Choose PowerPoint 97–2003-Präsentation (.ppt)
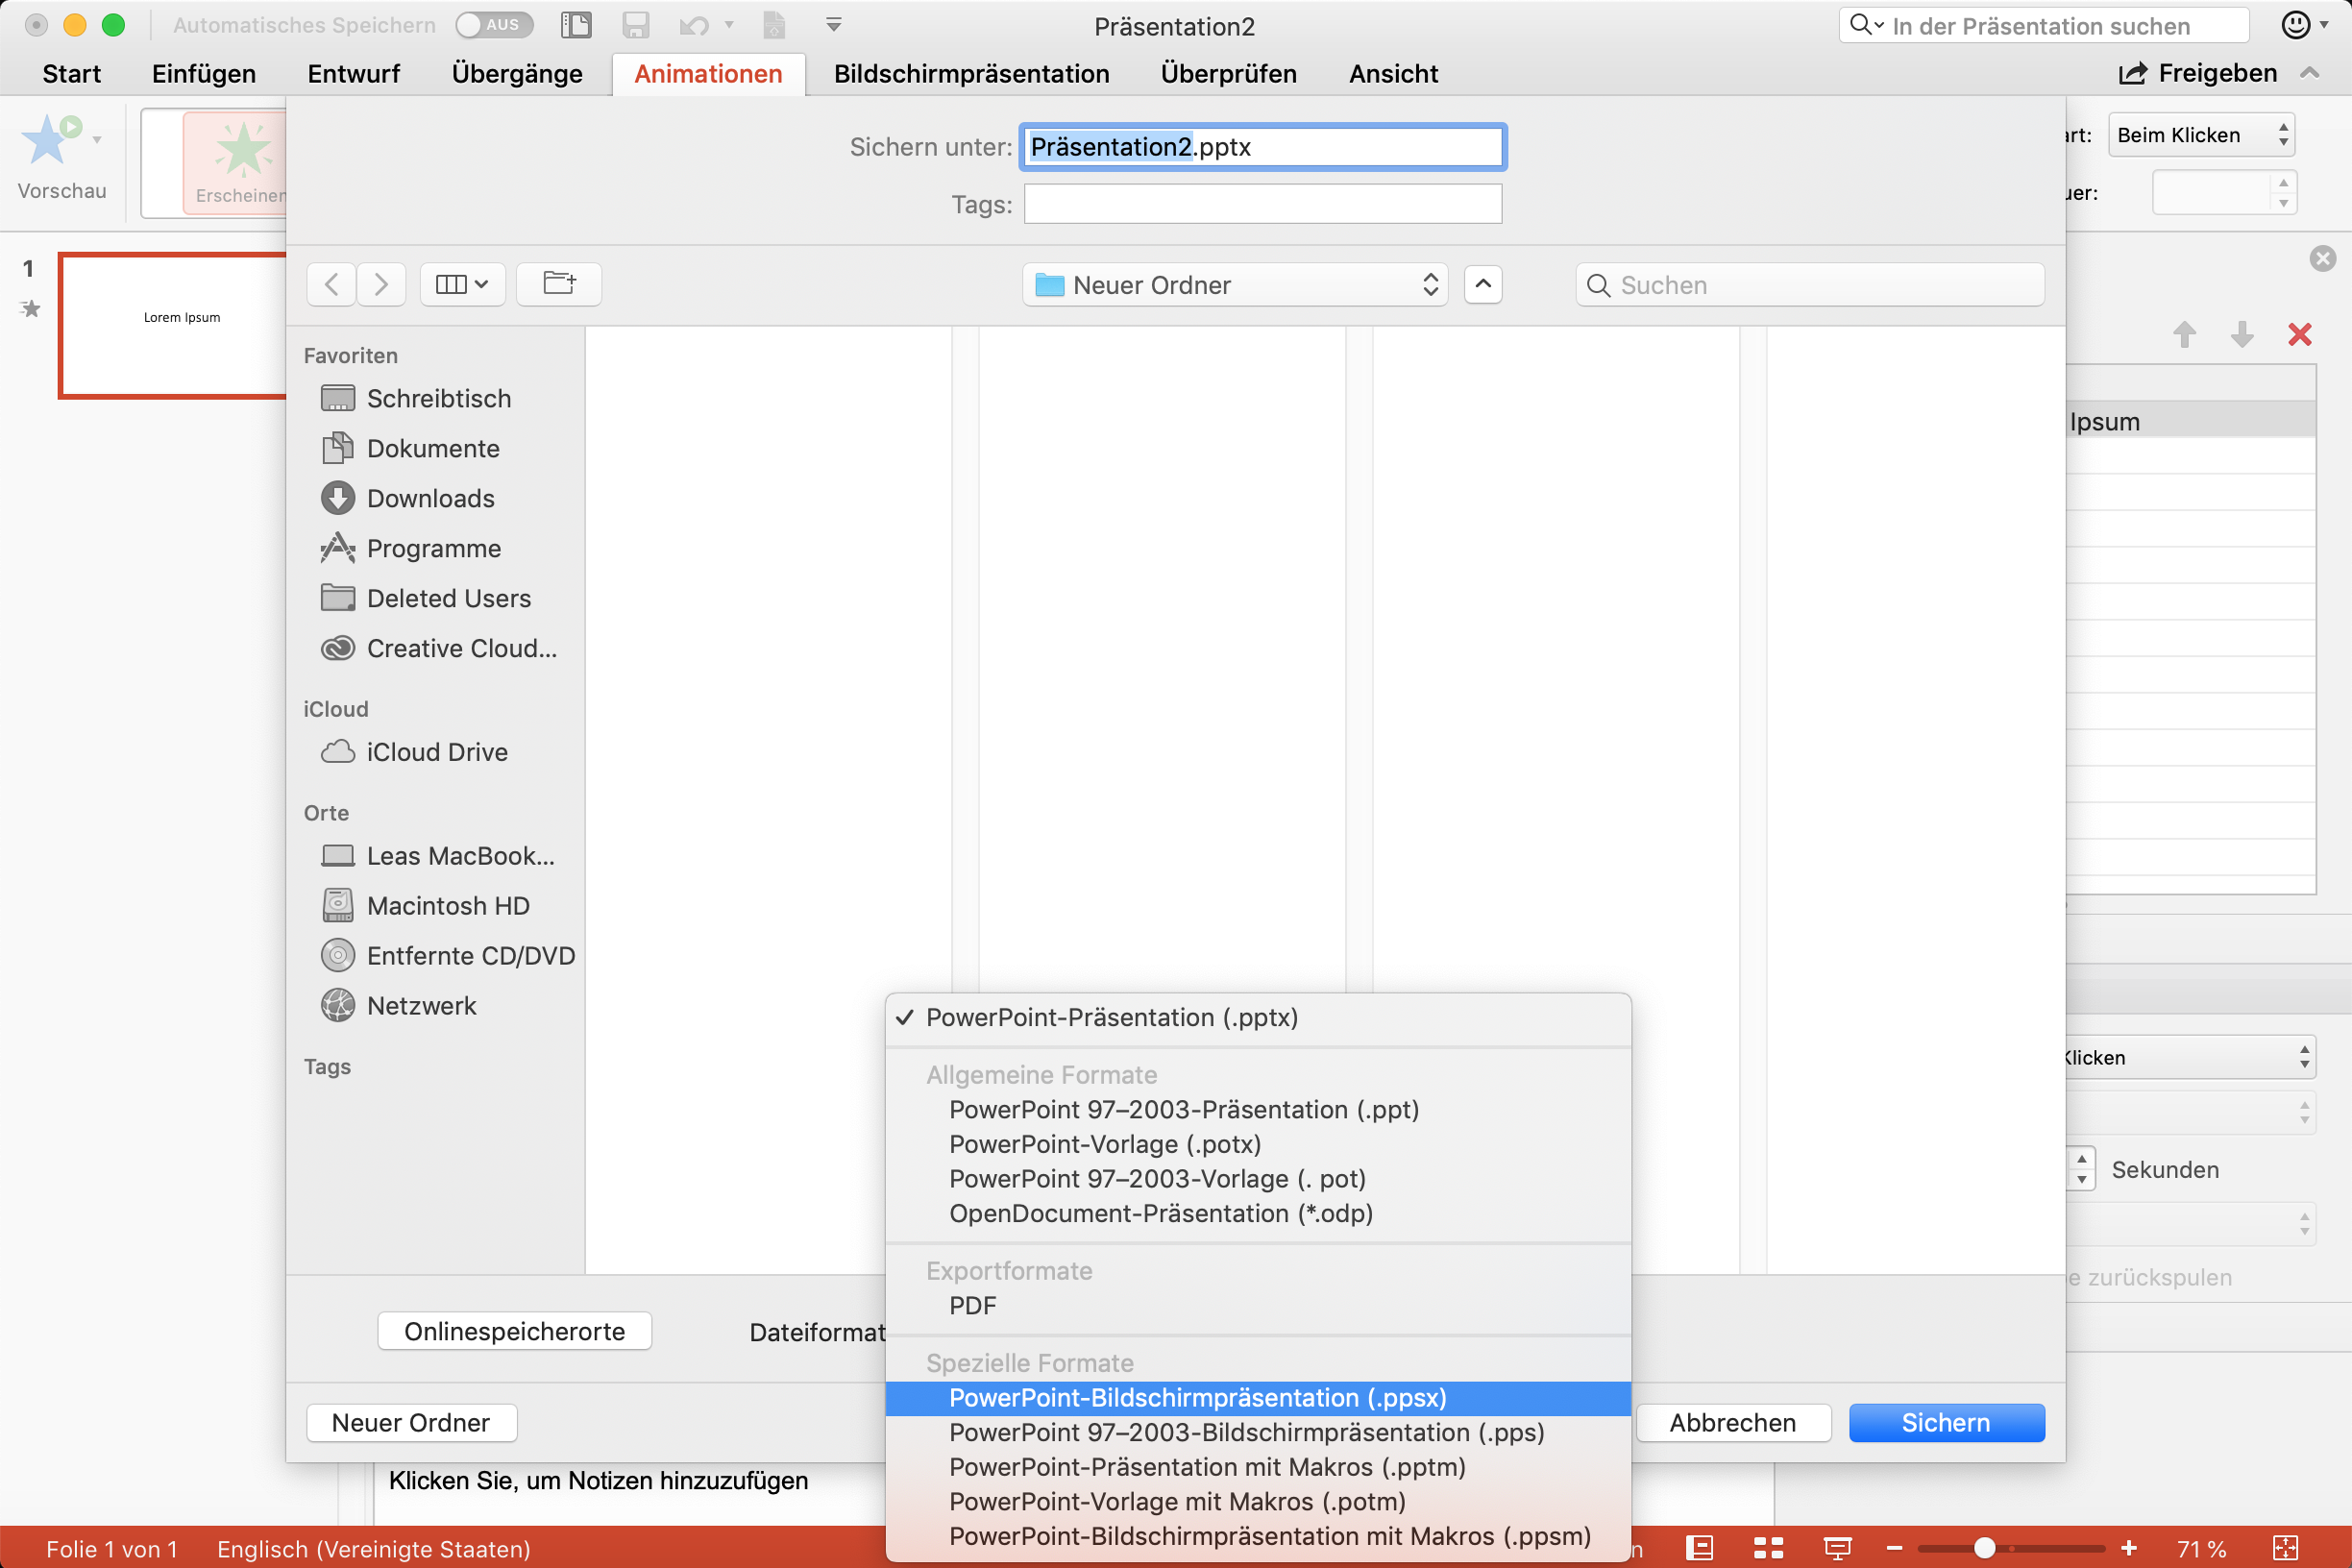This screenshot has height=1568, width=2352. point(1258,1110)
